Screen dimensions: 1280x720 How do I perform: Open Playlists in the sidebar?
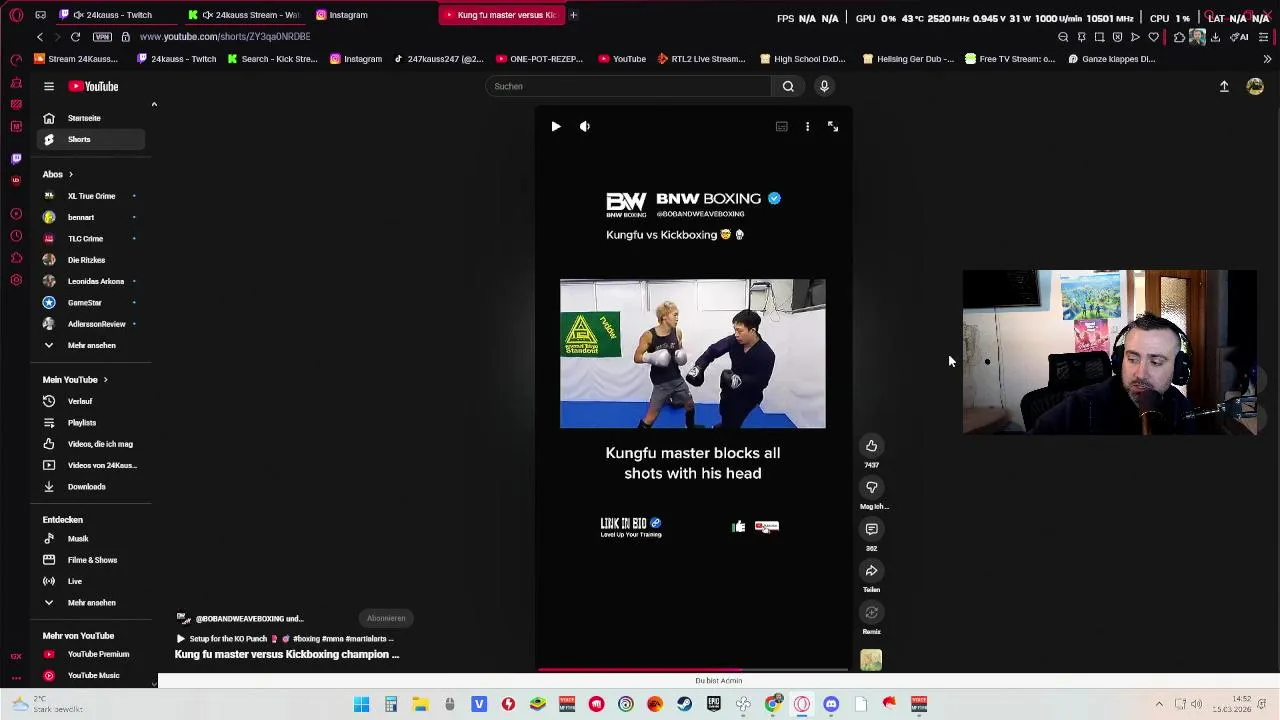92,422
